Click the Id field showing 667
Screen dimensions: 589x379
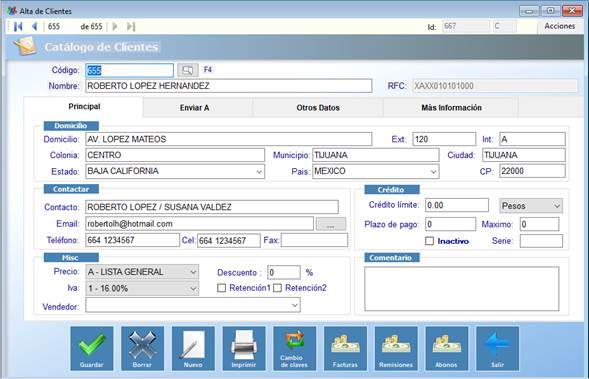(466, 26)
